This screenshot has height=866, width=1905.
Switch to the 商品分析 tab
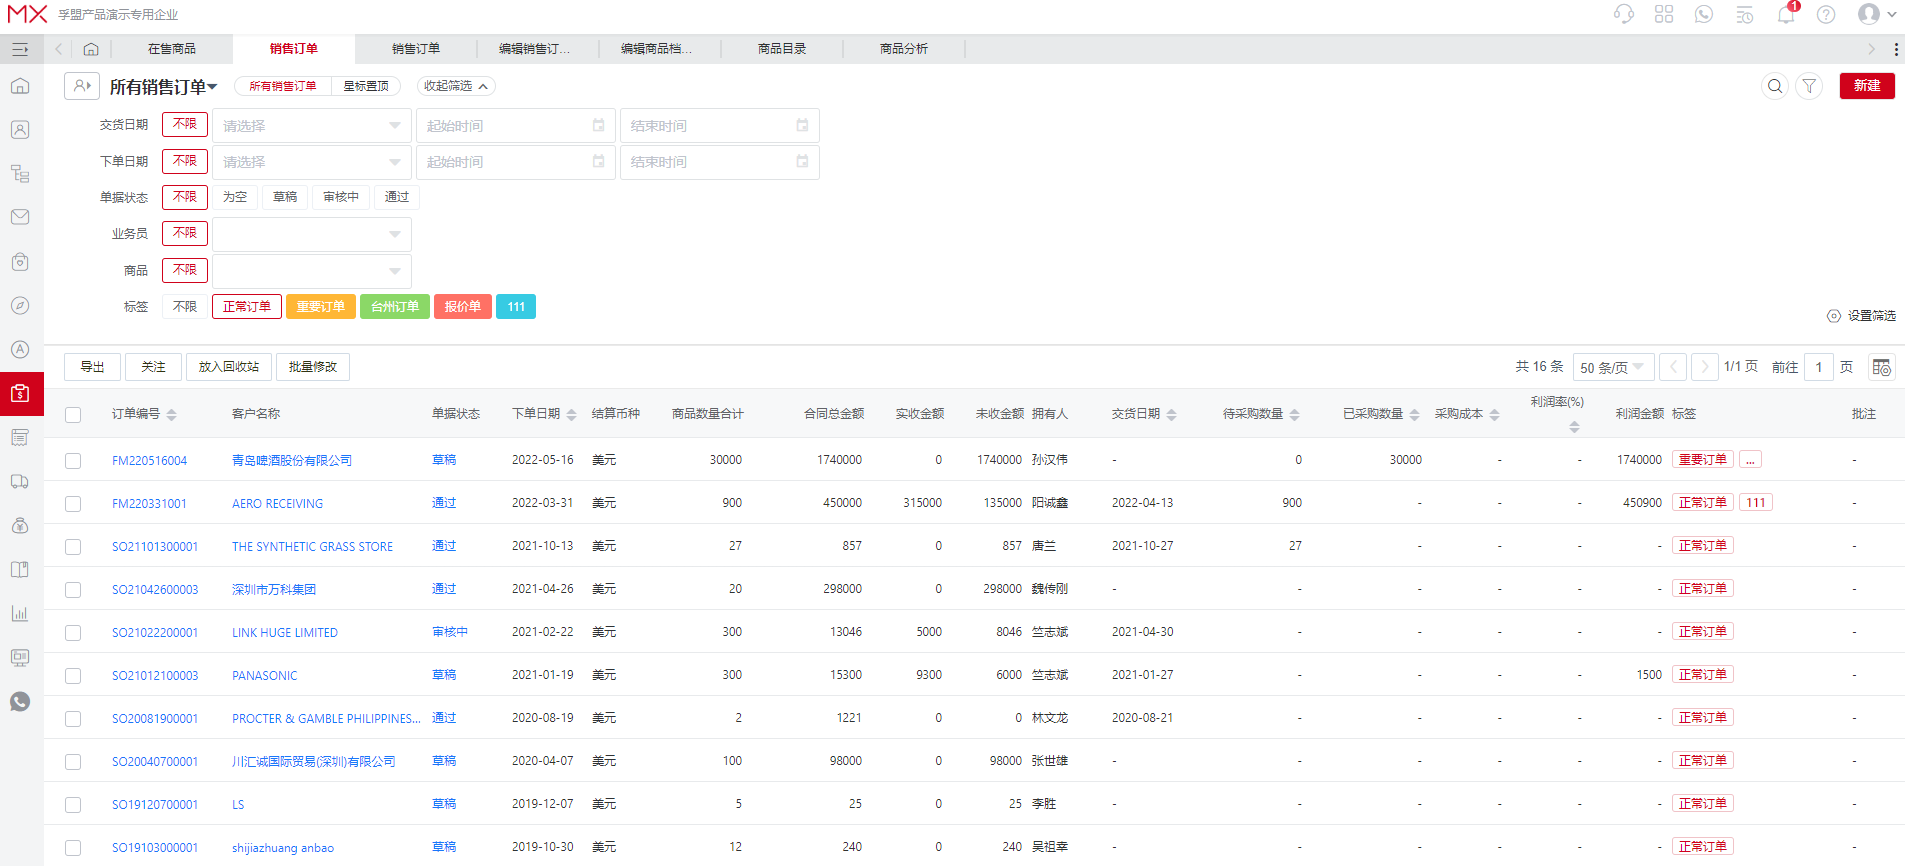903,49
